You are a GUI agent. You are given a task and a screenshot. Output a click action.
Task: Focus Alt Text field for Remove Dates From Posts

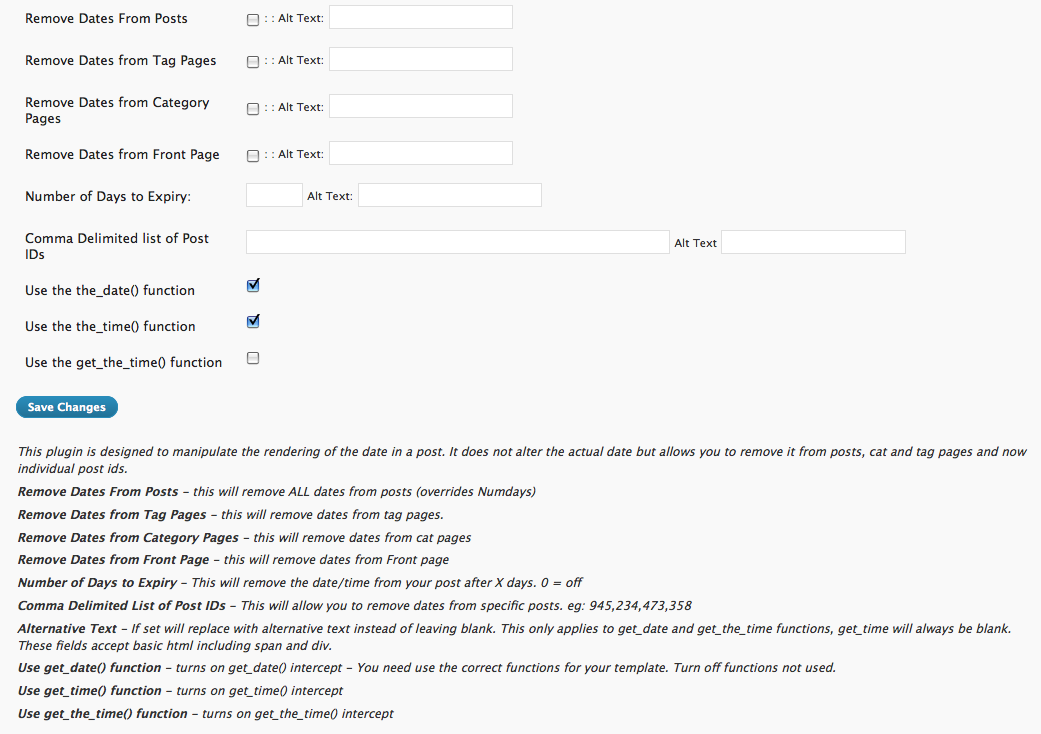point(420,17)
